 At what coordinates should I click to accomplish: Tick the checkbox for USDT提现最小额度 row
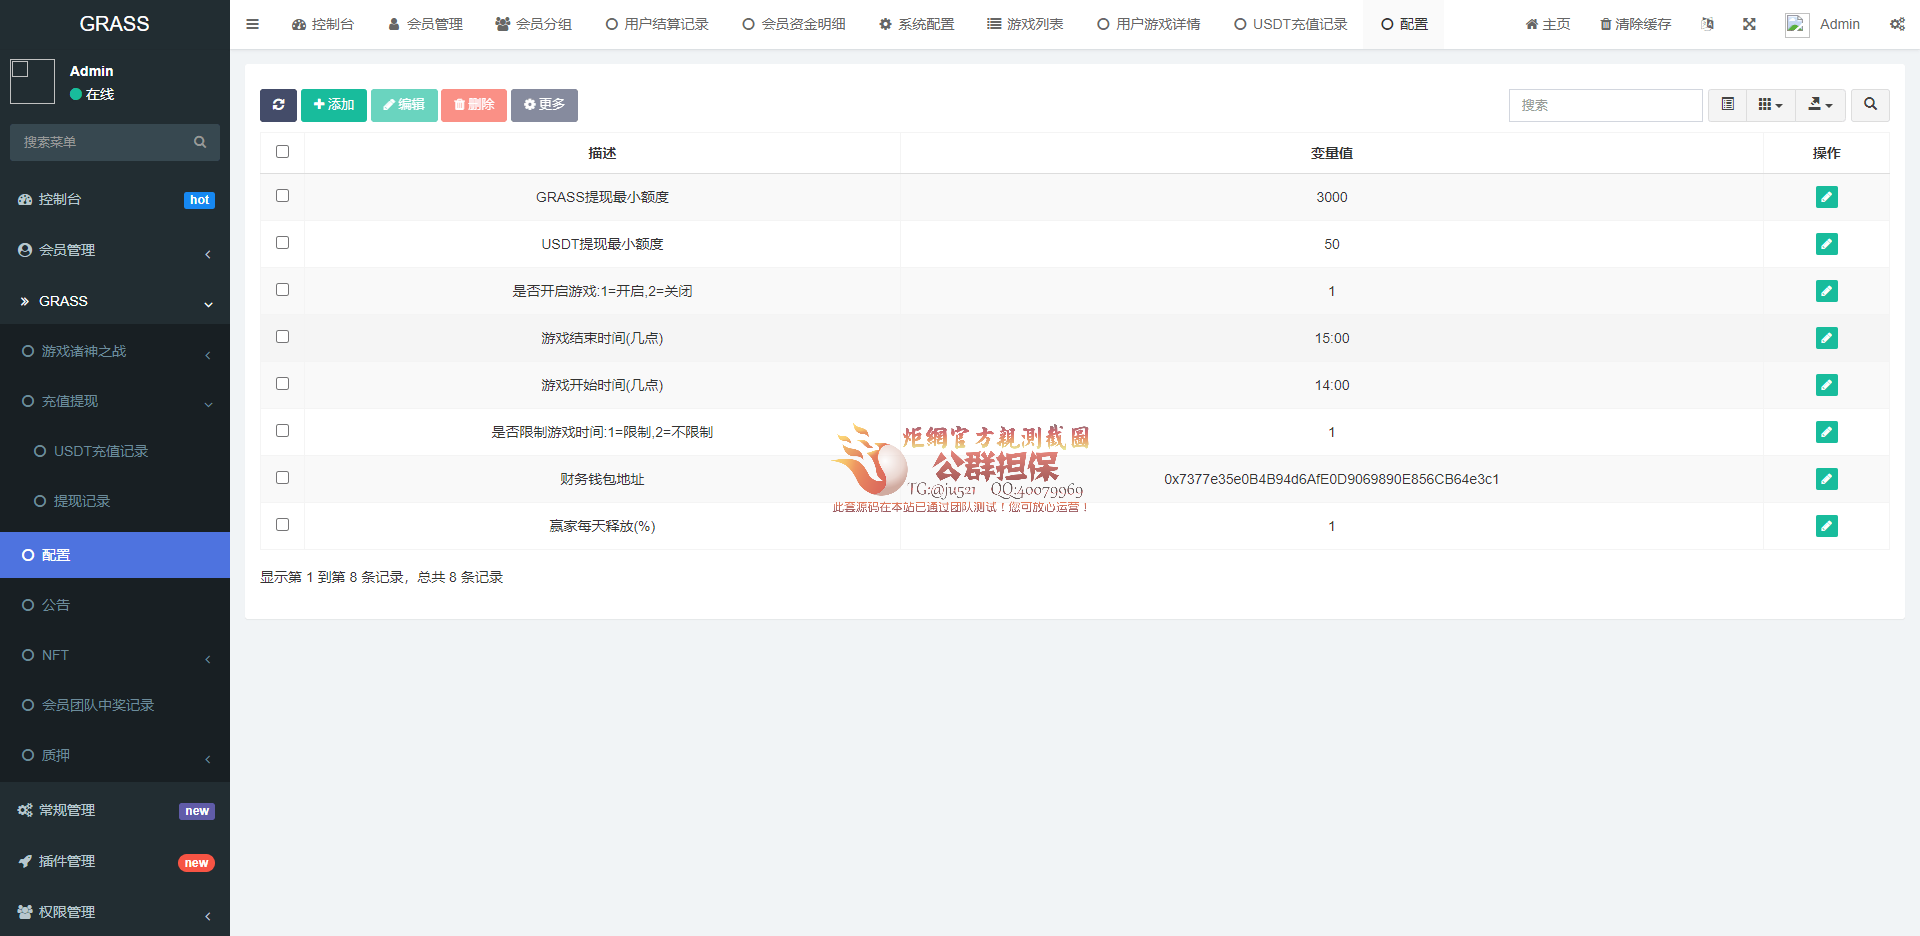[x=282, y=243]
